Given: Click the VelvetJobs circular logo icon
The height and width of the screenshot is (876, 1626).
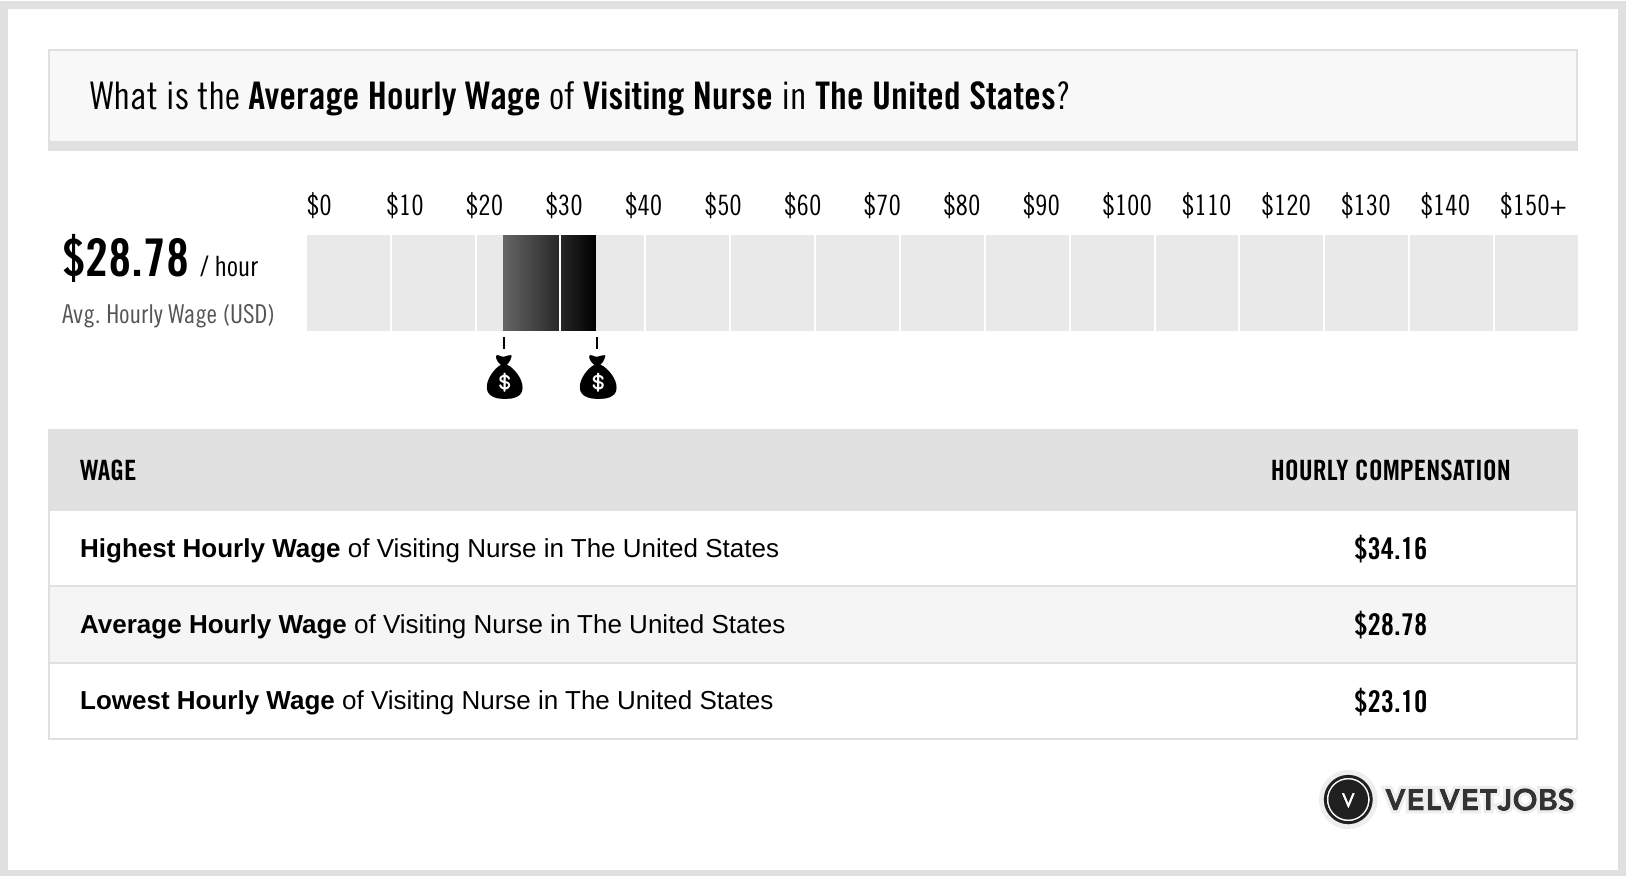Looking at the screenshot, I should [1348, 800].
